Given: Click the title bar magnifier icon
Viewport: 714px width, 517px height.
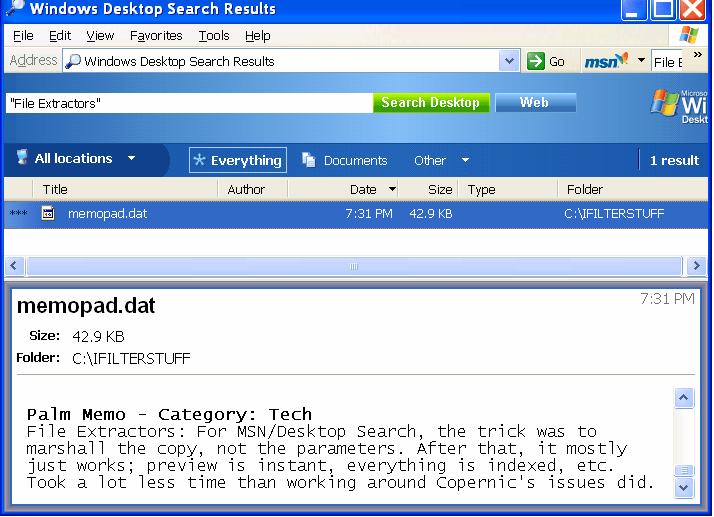Looking at the screenshot, I should pyautogui.click(x=15, y=7).
